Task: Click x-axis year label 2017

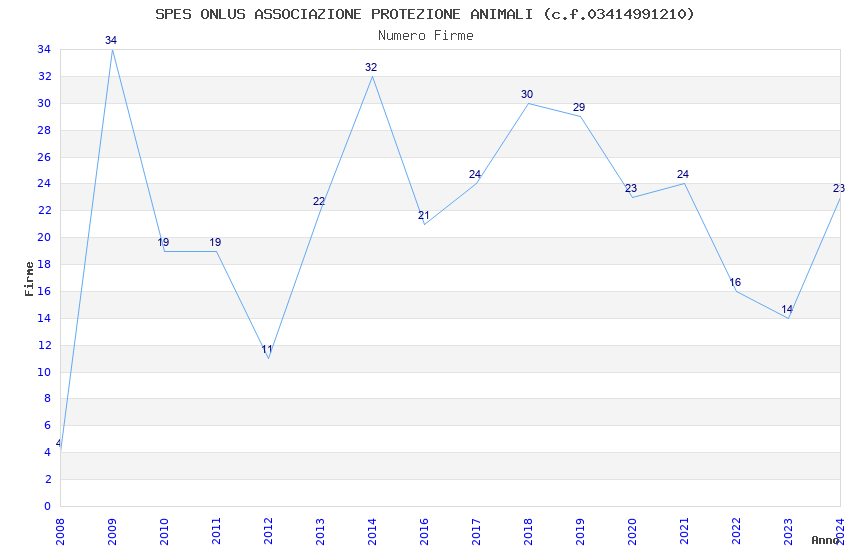Action: 476,531
